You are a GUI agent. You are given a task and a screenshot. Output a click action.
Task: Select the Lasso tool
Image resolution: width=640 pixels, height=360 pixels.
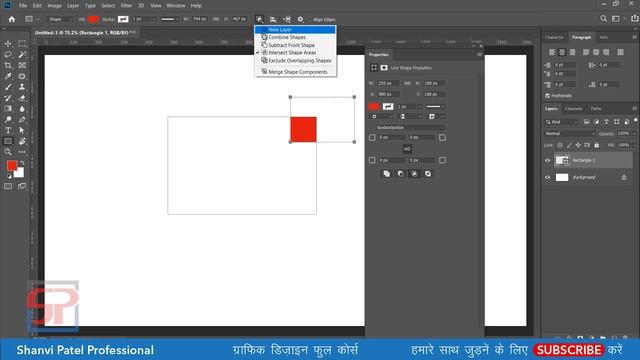pos(8,54)
